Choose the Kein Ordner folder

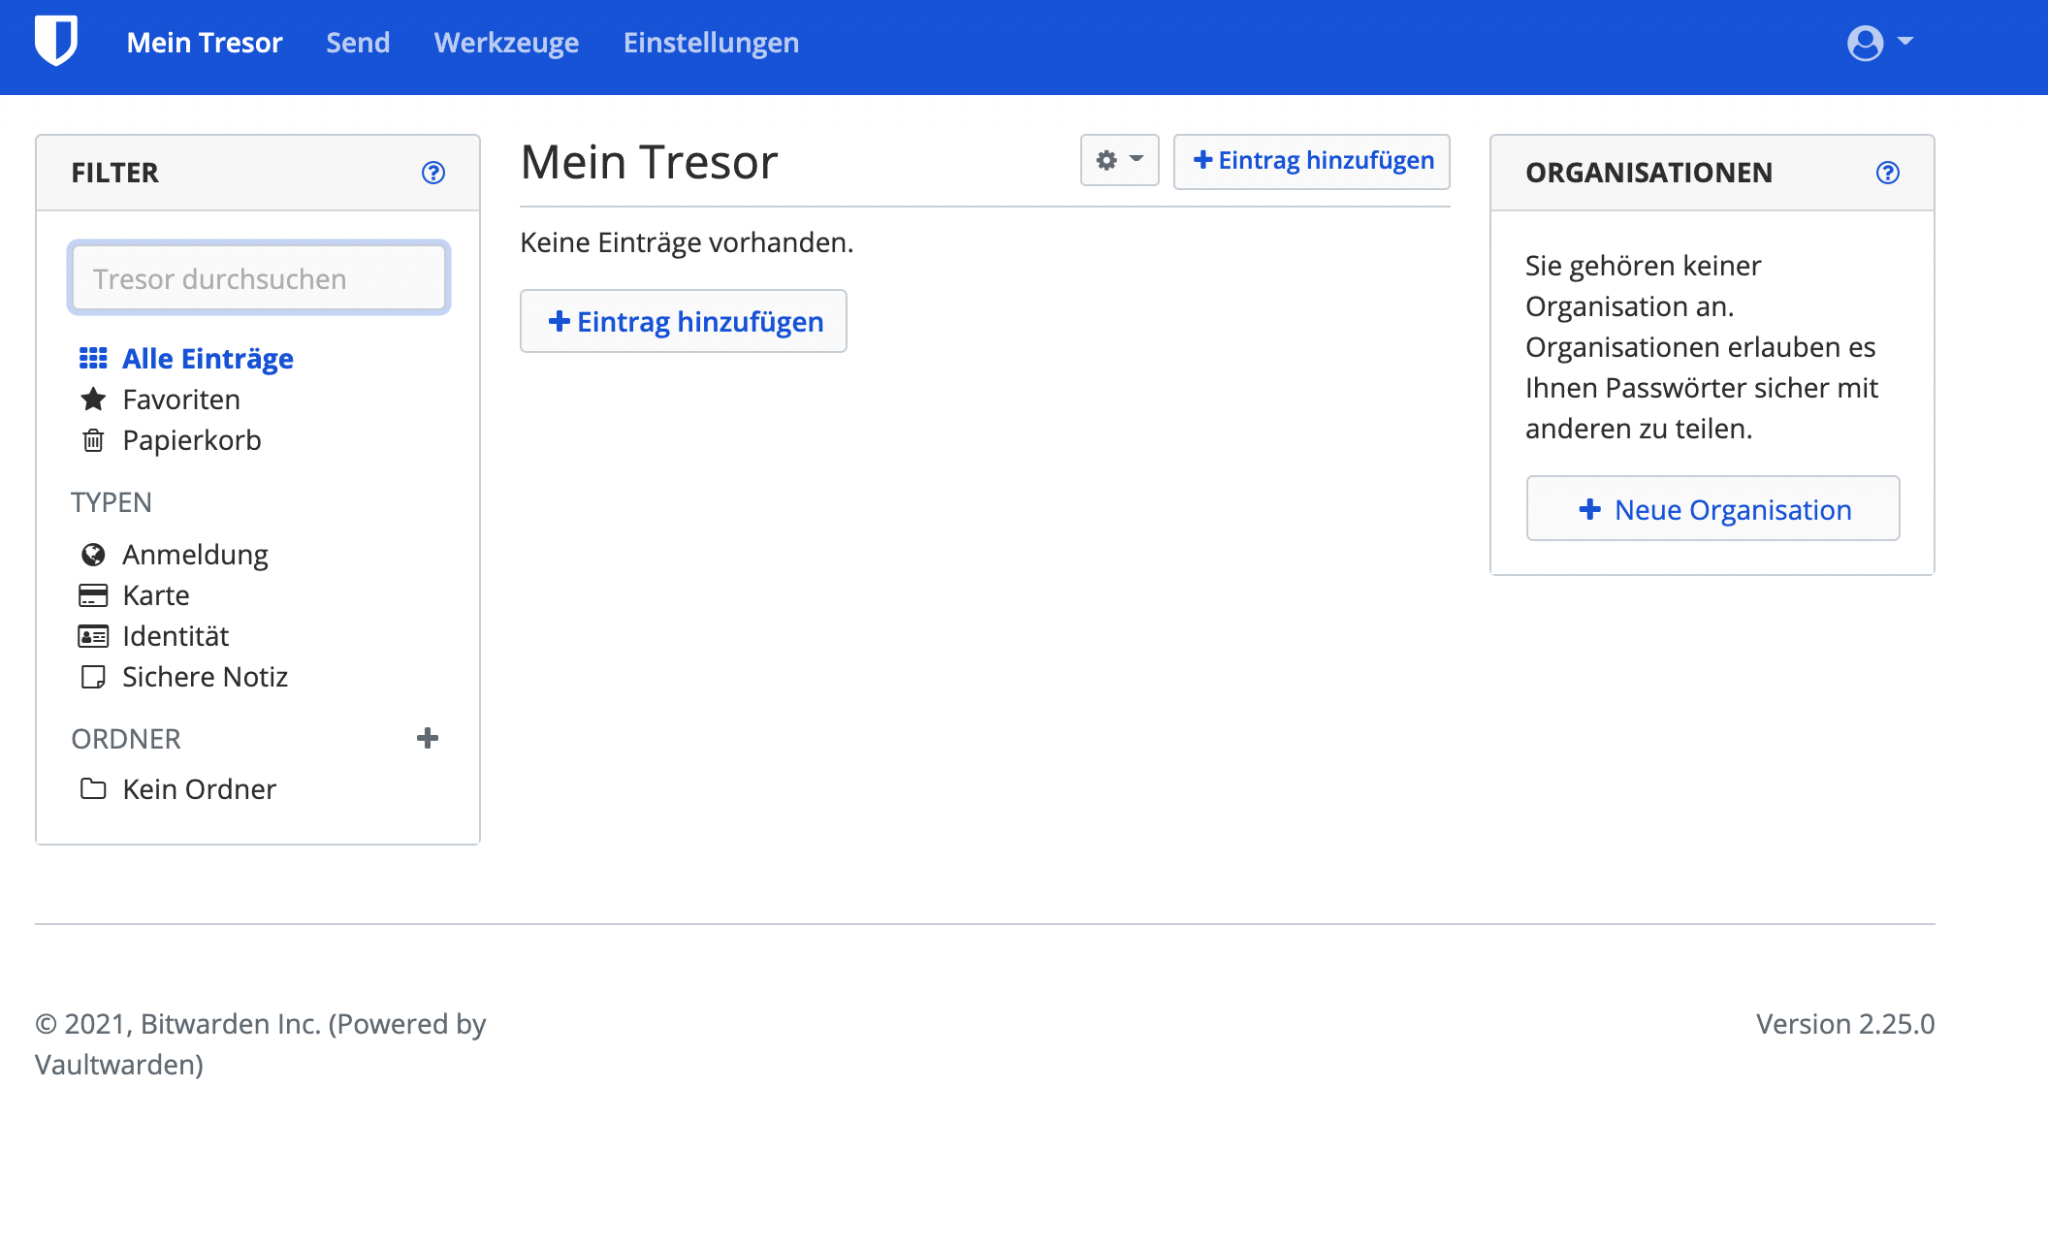pos(198,790)
